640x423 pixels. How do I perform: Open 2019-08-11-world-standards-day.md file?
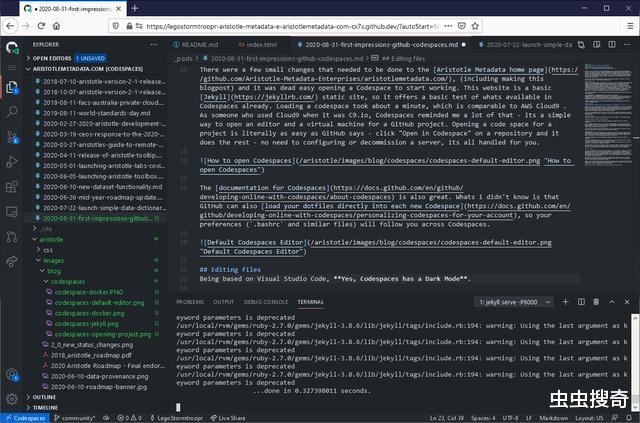coord(96,113)
